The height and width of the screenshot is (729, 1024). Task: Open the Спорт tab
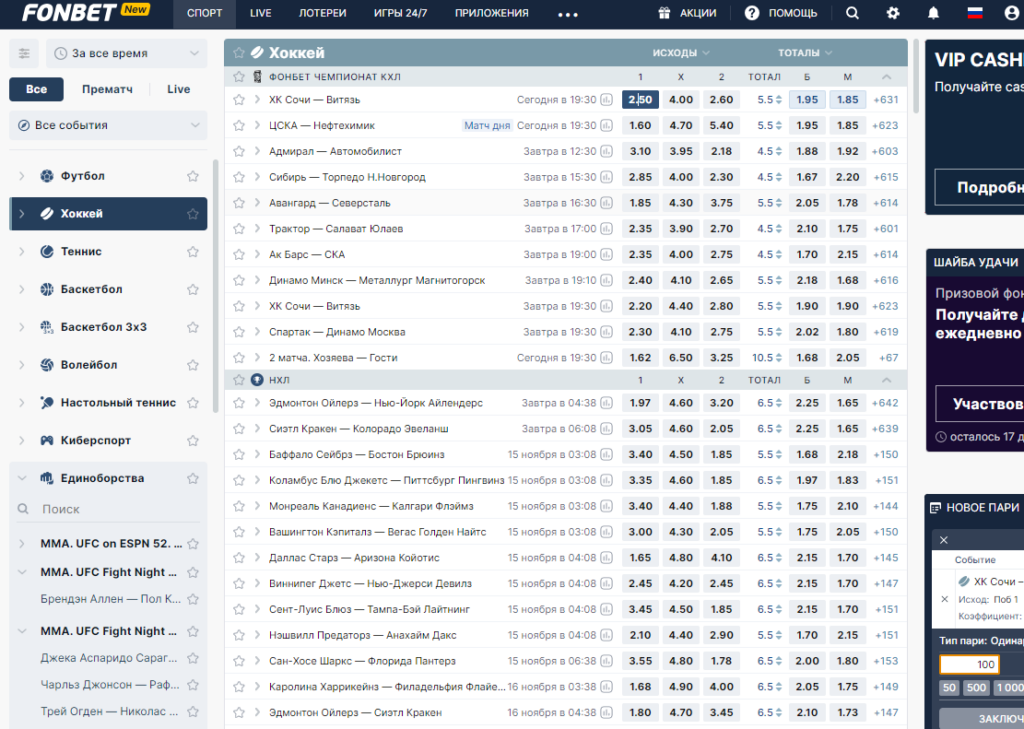pos(204,13)
